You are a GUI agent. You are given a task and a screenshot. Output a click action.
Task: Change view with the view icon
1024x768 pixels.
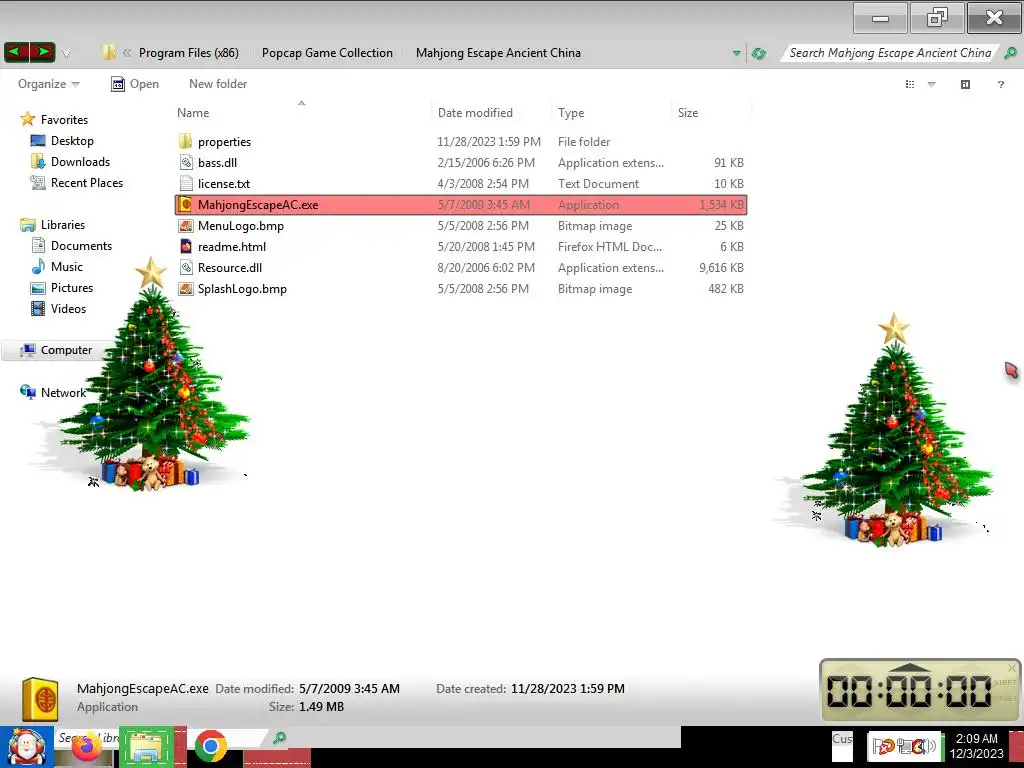[x=910, y=84]
